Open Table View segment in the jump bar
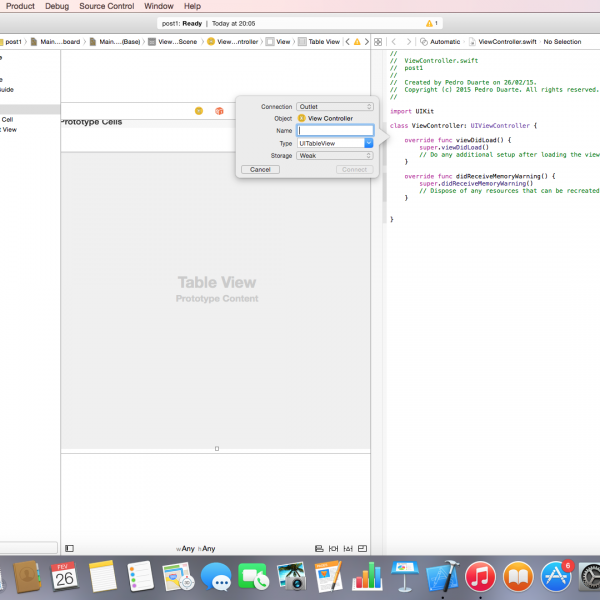This screenshot has width=600, height=600. tap(319, 42)
